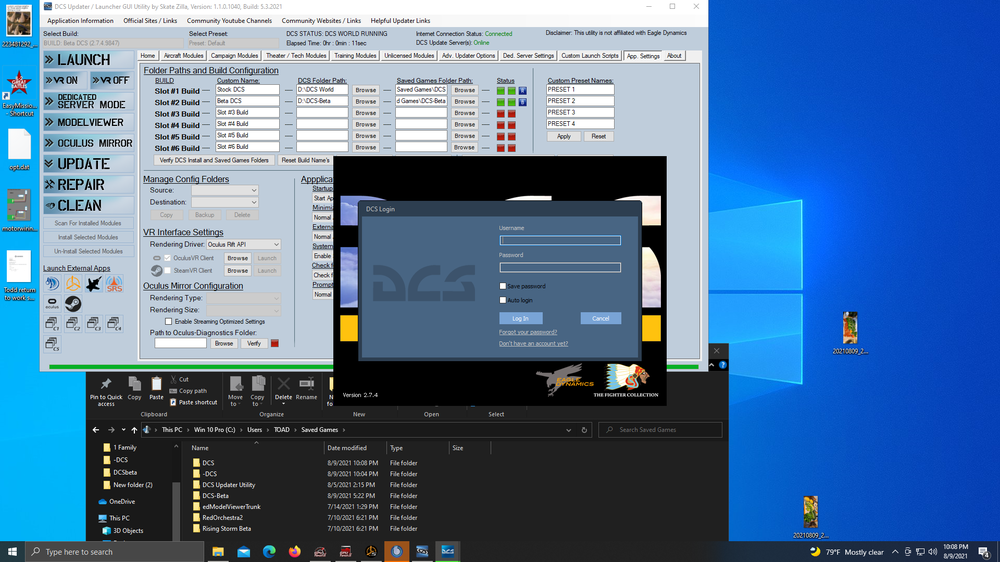Open the Official Sites / Links menu
The image size is (1000, 562).
(150, 20)
